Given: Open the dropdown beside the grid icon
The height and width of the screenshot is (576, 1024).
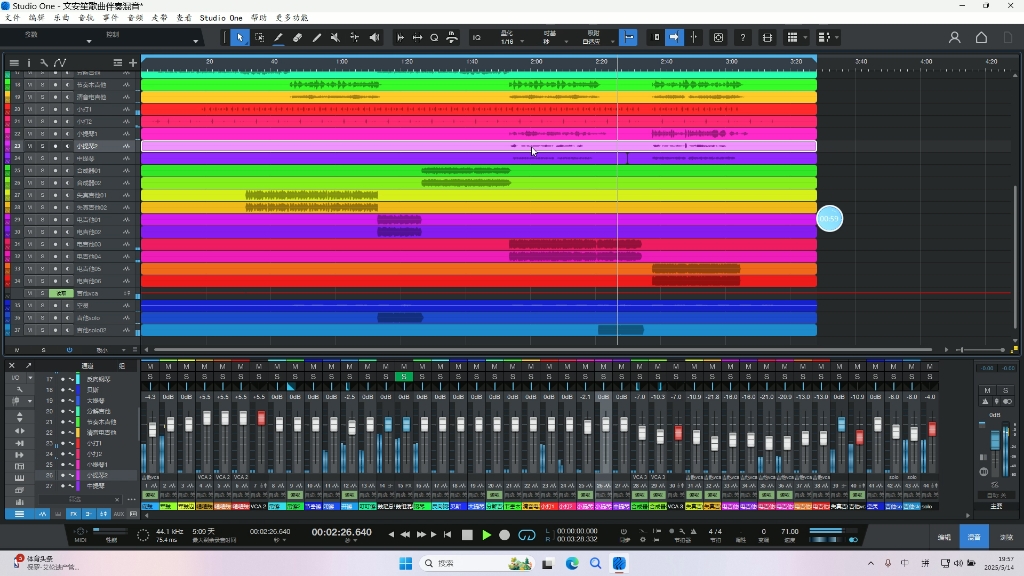Looking at the screenshot, I should (805, 38).
